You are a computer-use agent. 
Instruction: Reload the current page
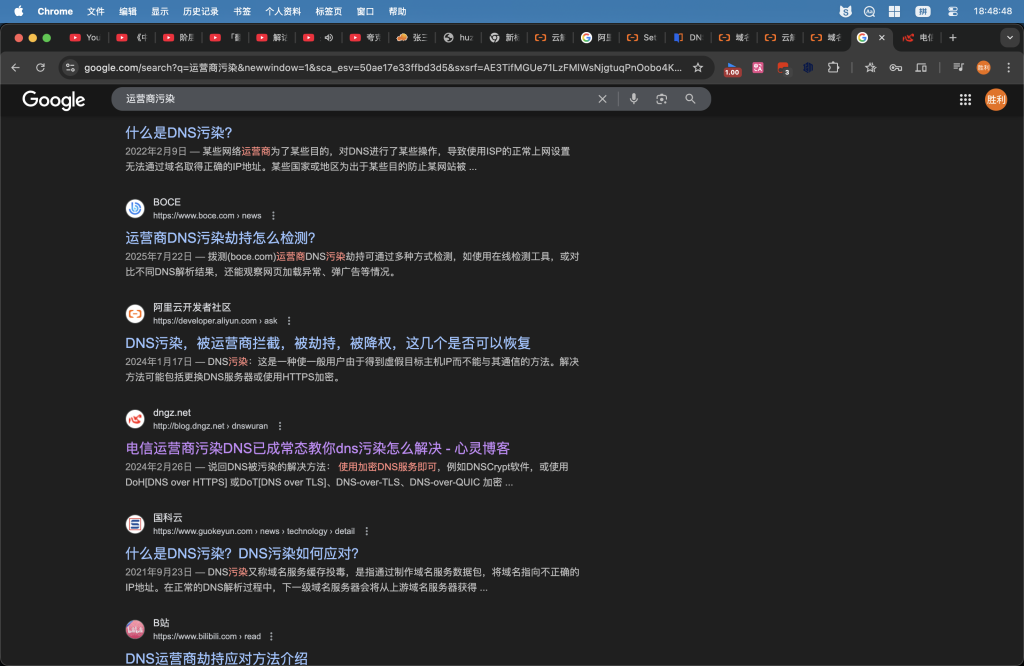pos(40,67)
